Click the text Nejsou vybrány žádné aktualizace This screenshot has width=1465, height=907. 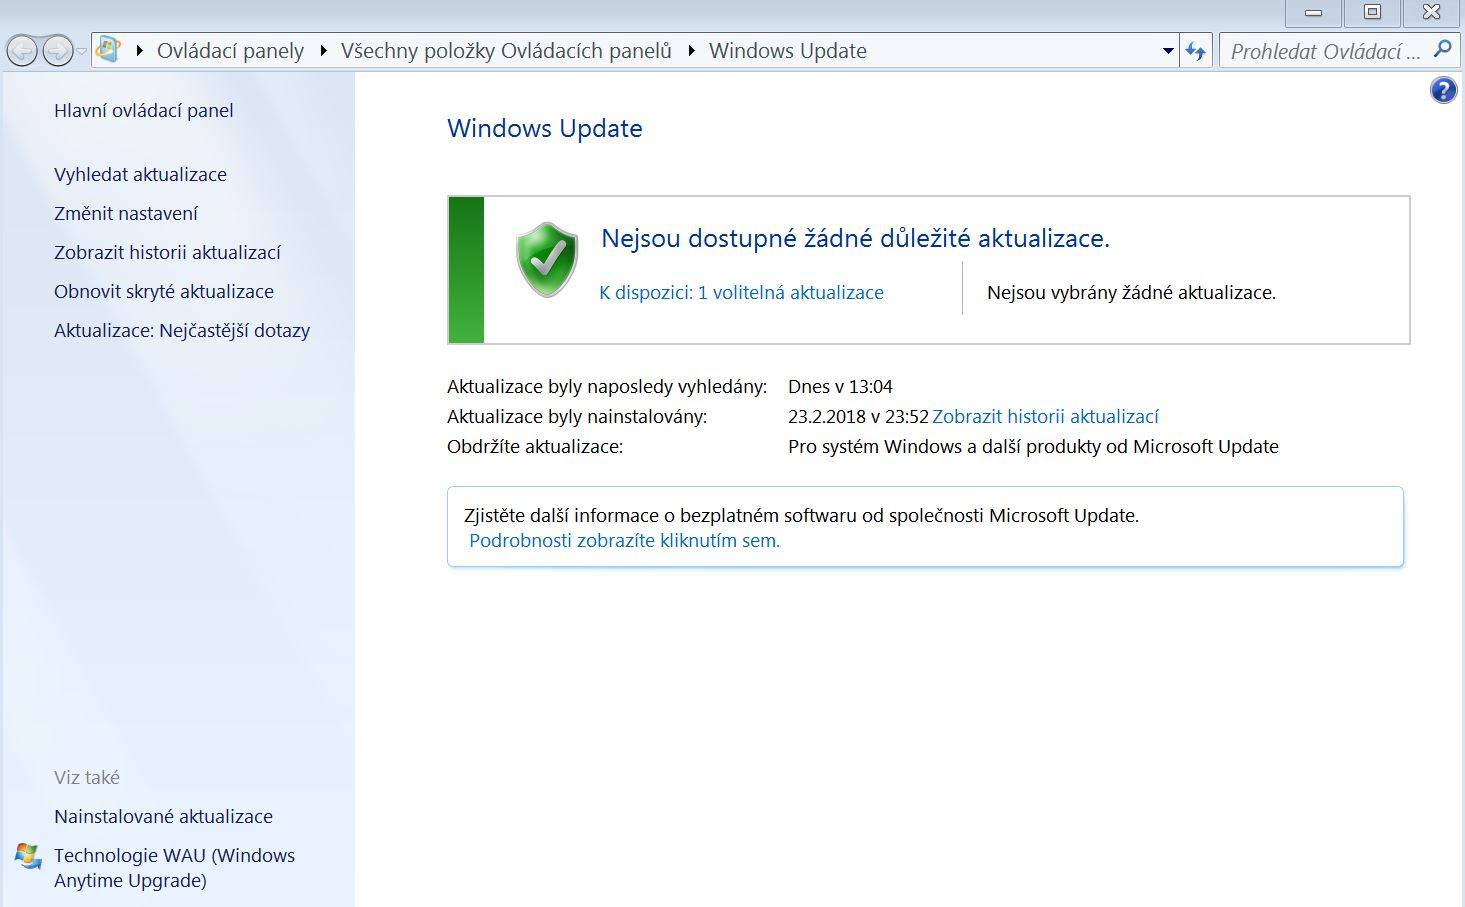click(x=1131, y=292)
